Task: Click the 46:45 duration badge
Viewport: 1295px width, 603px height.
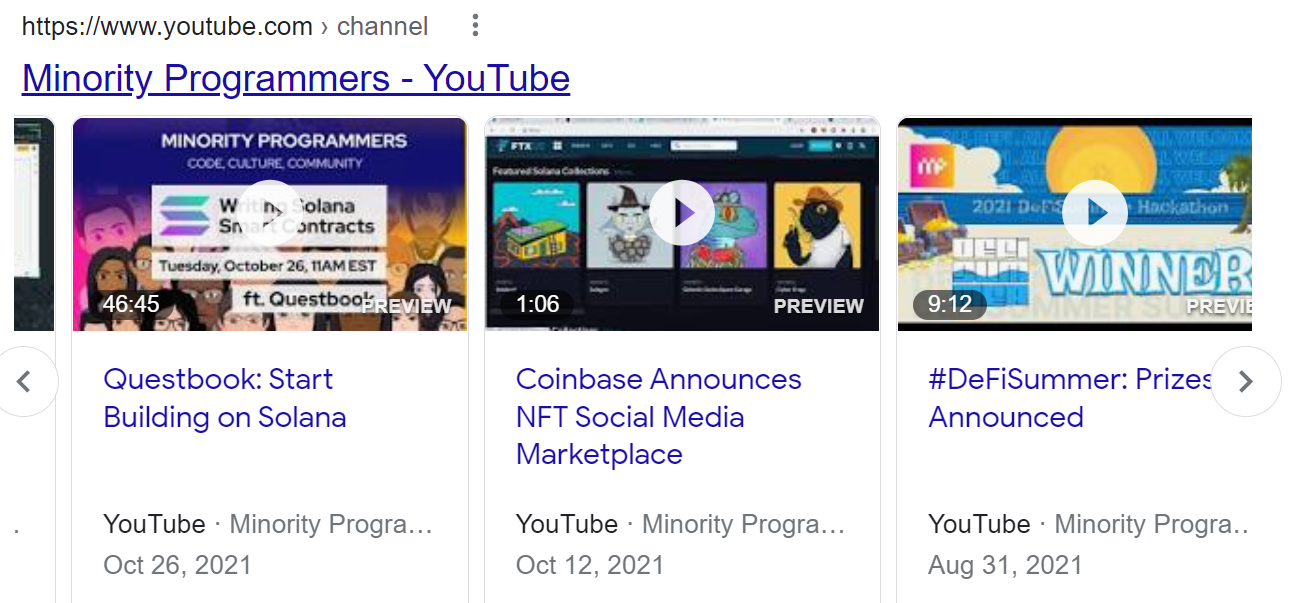Action: 131,304
